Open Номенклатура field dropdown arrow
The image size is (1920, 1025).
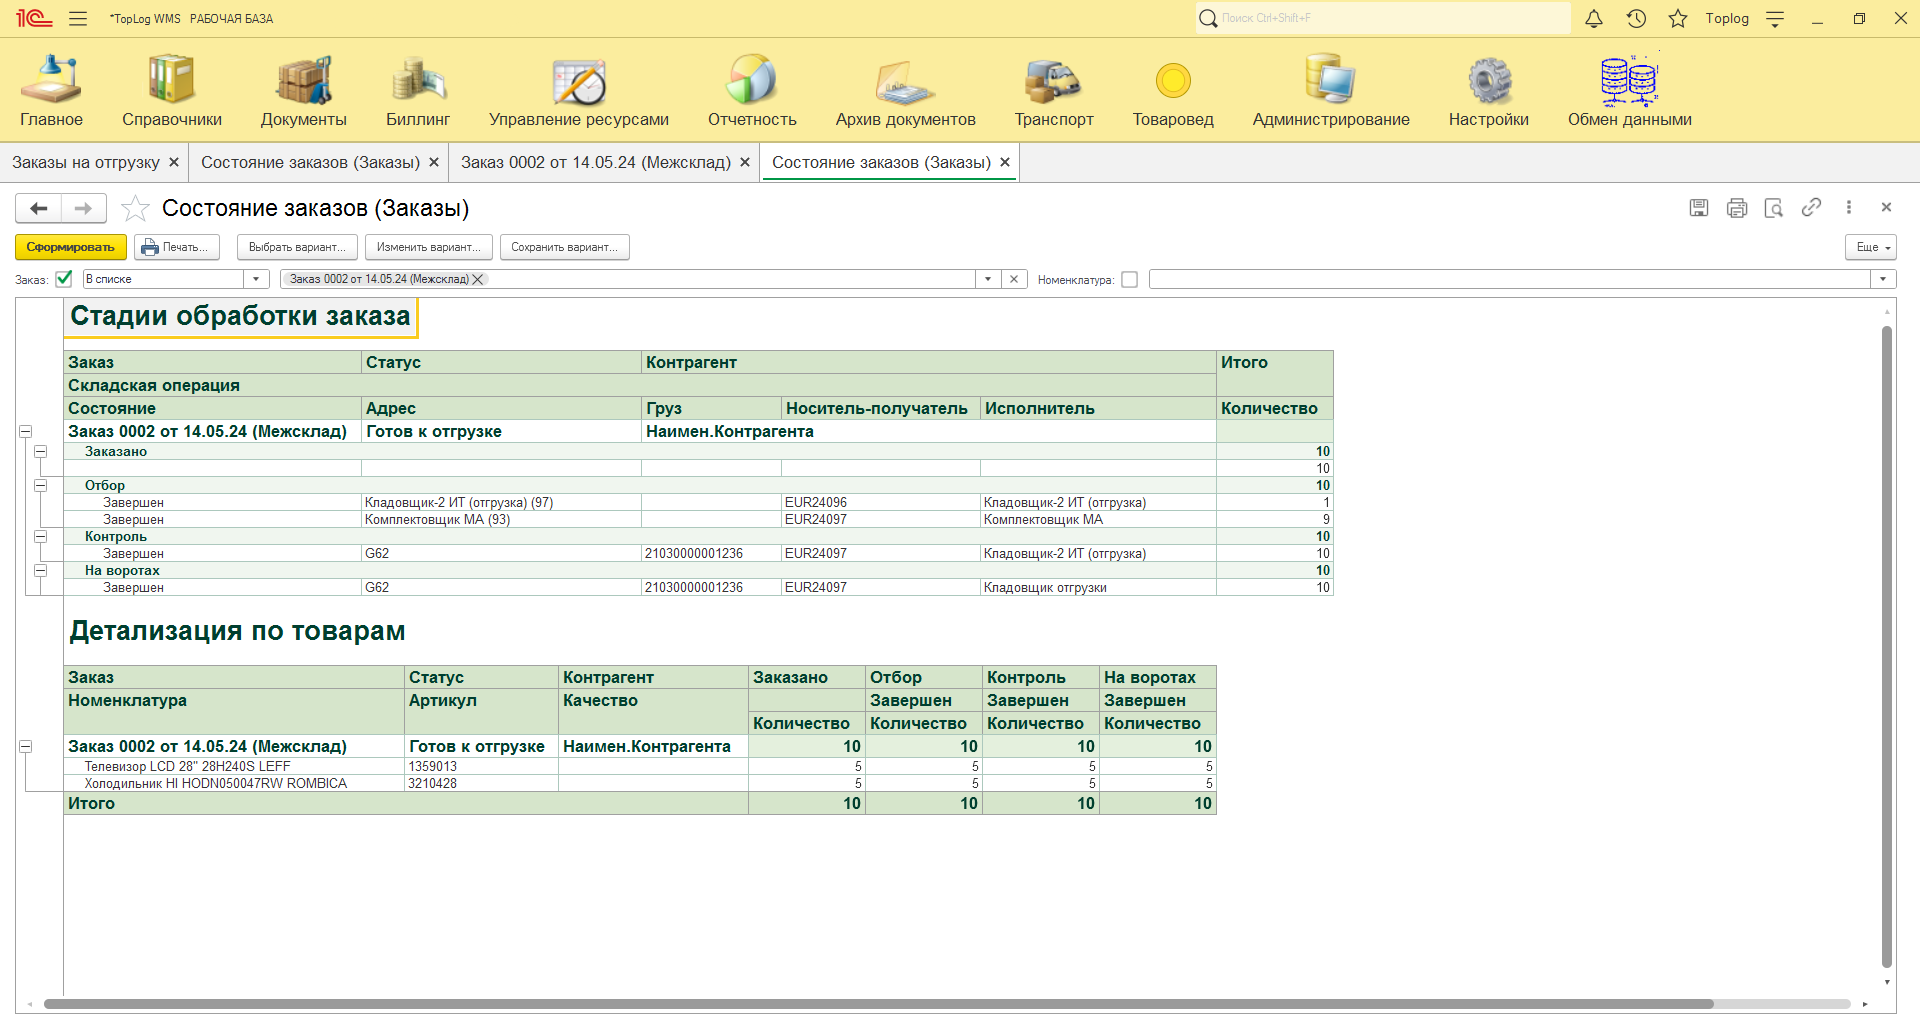coord(1883,280)
